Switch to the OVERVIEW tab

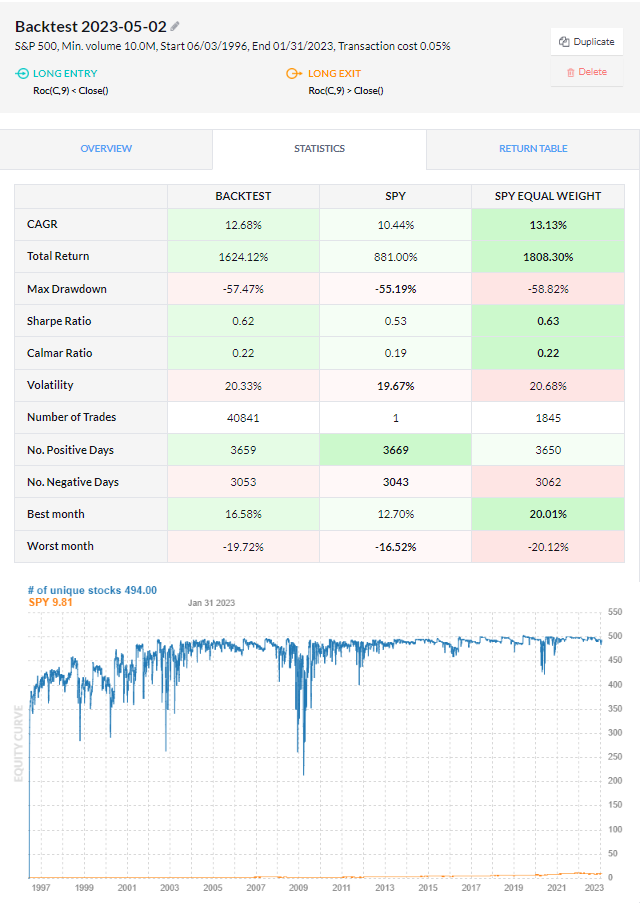(106, 148)
